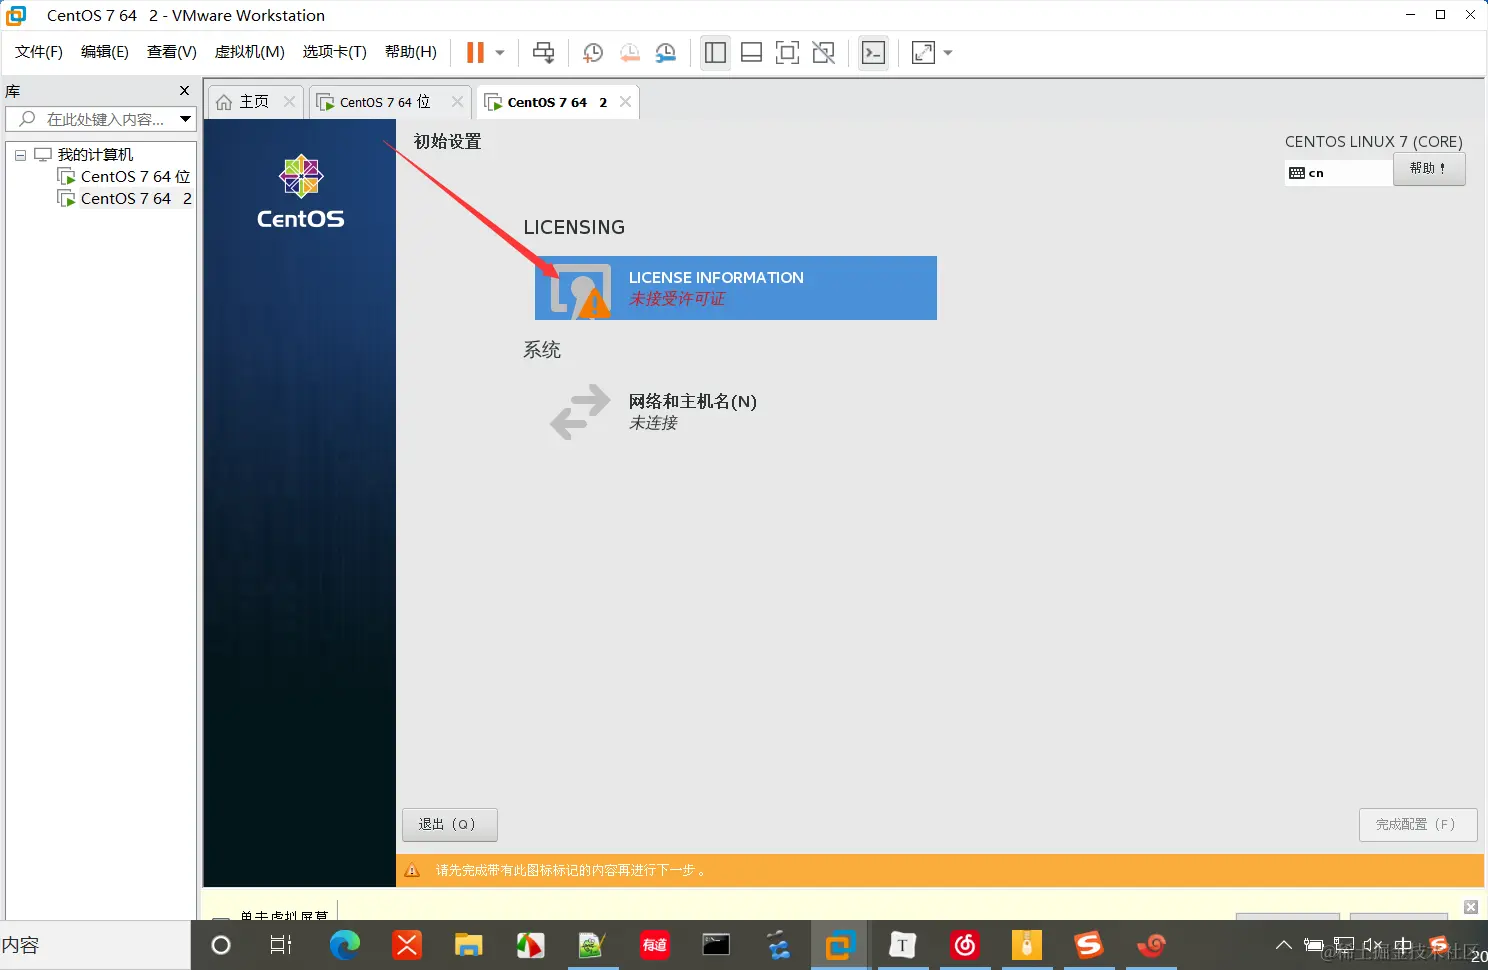
Task: Open the power options dropdown arrow
Action: coord(500,53)
